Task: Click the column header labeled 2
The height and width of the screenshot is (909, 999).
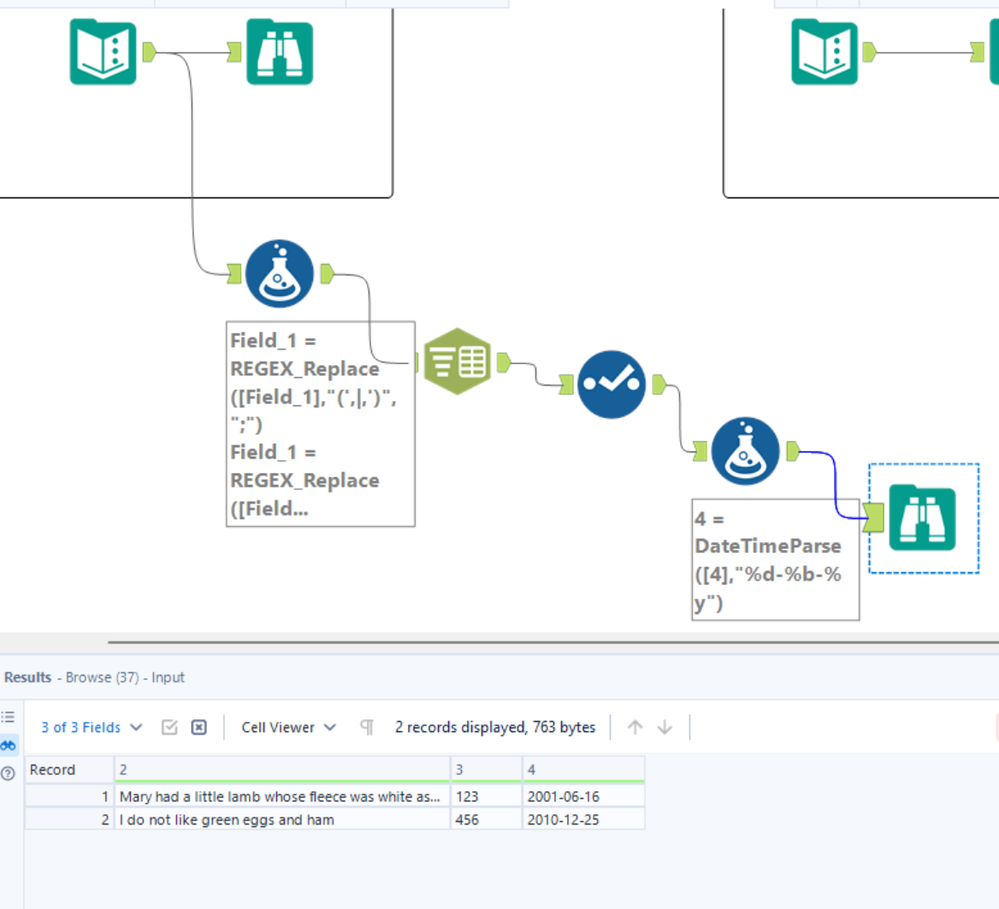Action: point(282,769)
